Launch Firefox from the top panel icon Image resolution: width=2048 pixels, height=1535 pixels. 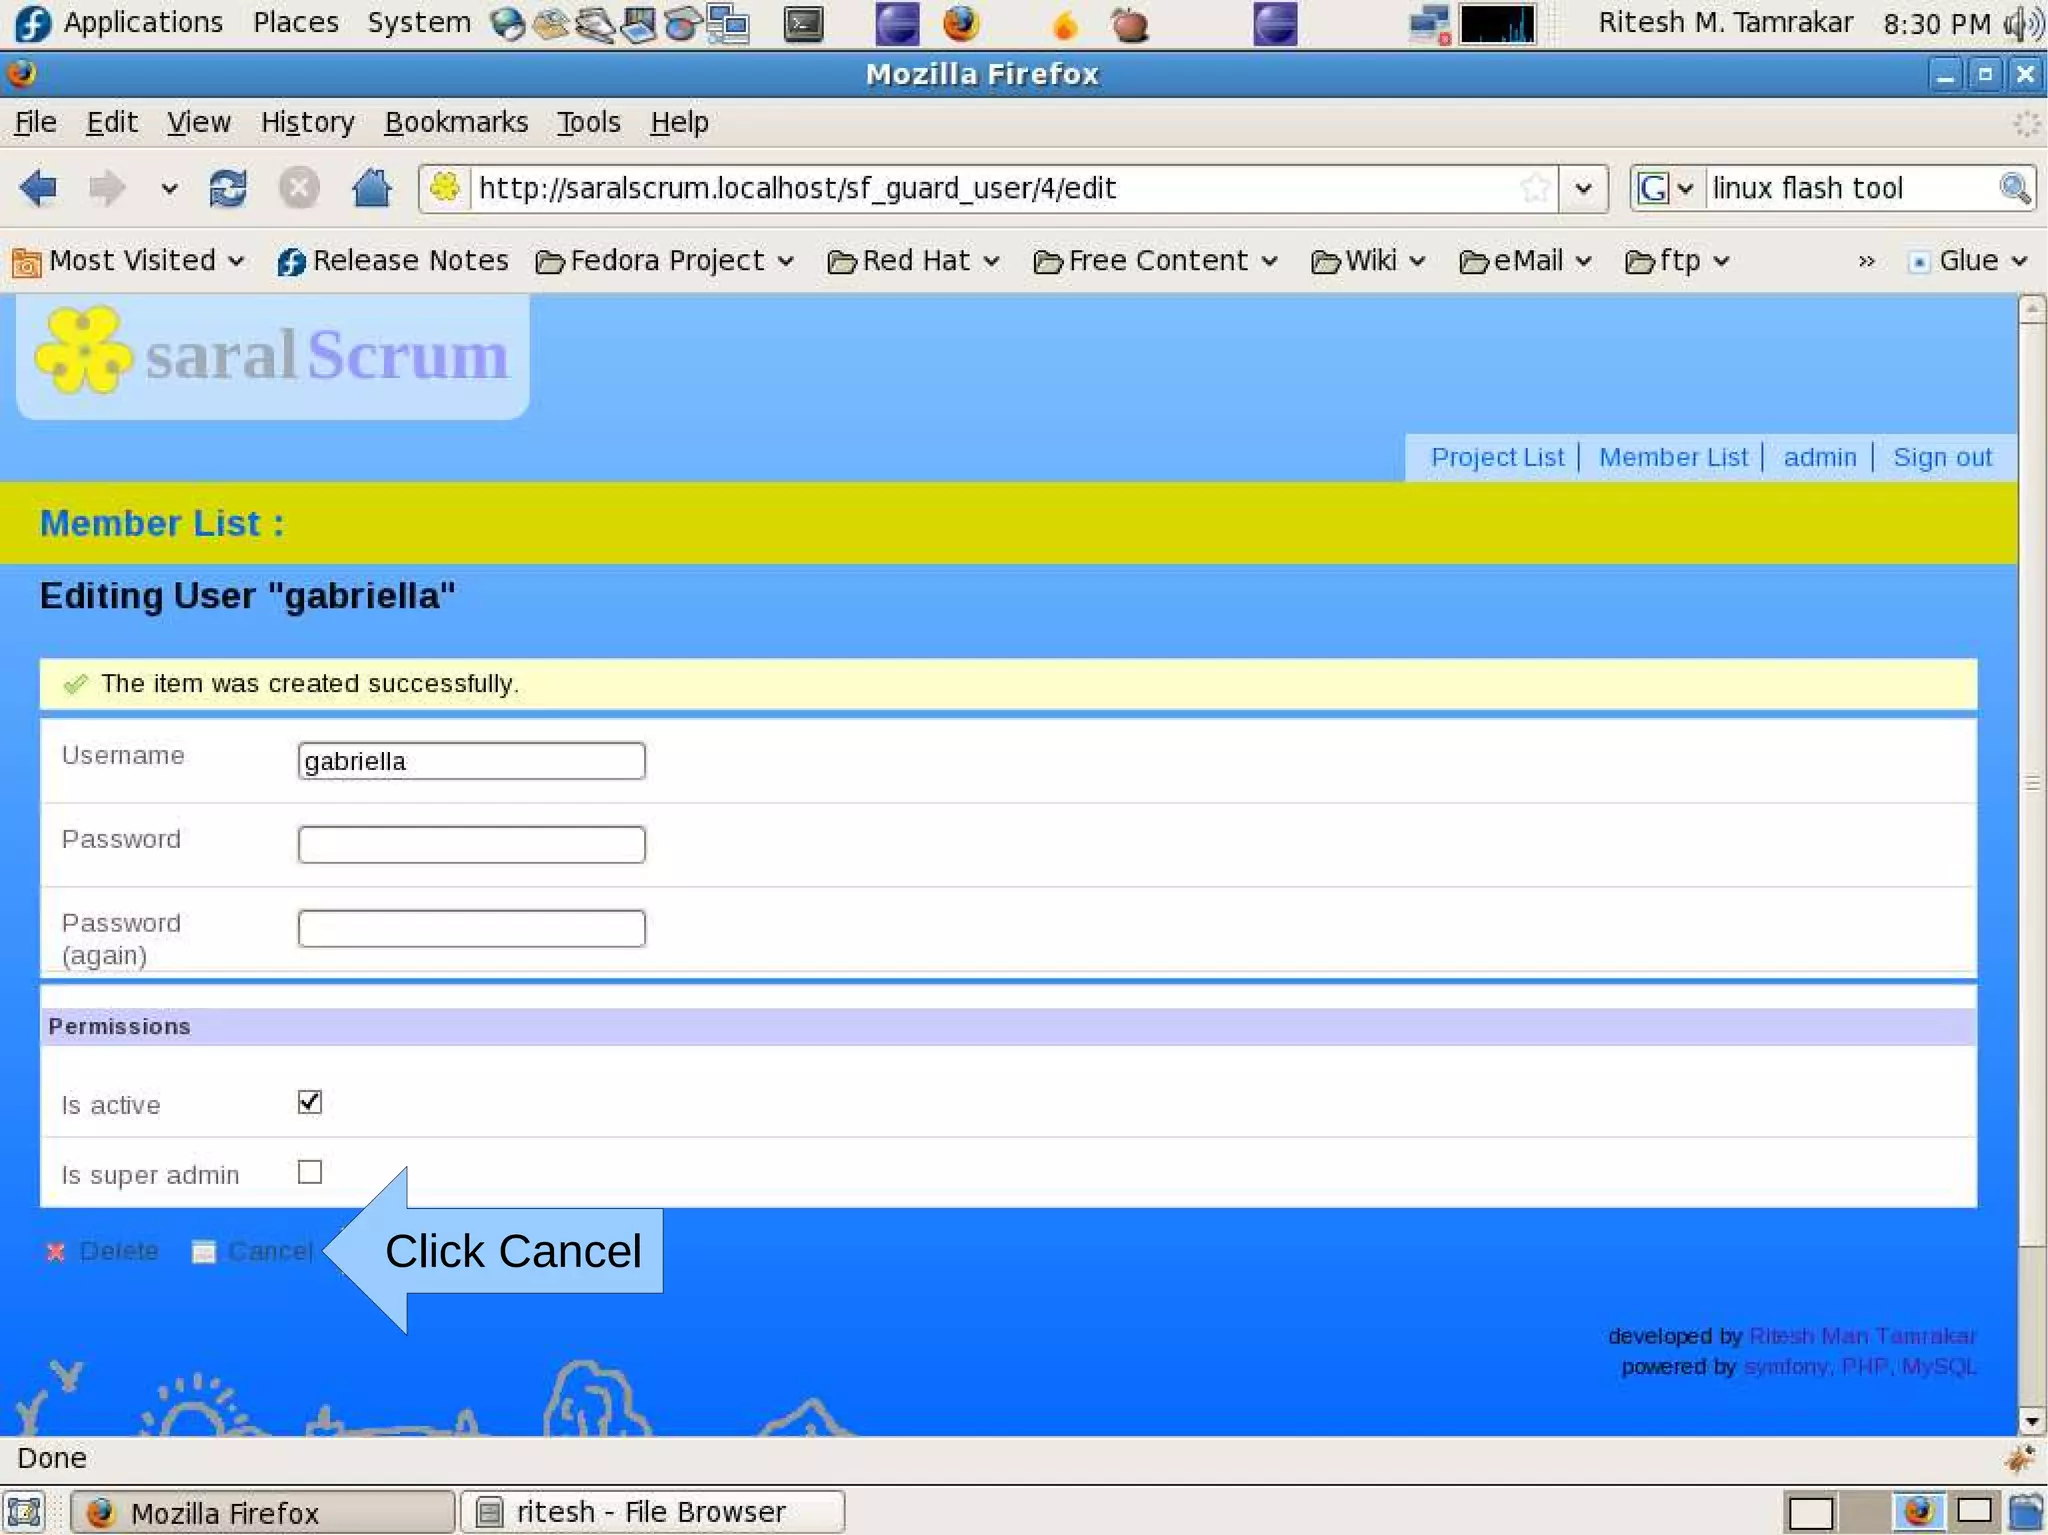[961, 24]
